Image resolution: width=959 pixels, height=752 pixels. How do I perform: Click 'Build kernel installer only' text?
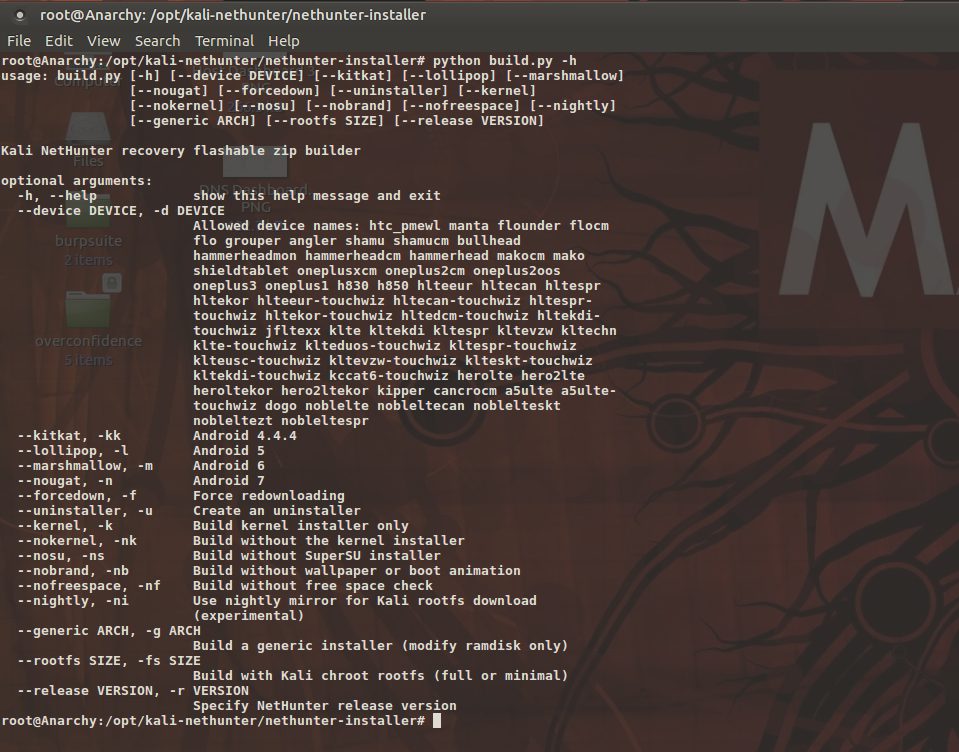(300, 525)
